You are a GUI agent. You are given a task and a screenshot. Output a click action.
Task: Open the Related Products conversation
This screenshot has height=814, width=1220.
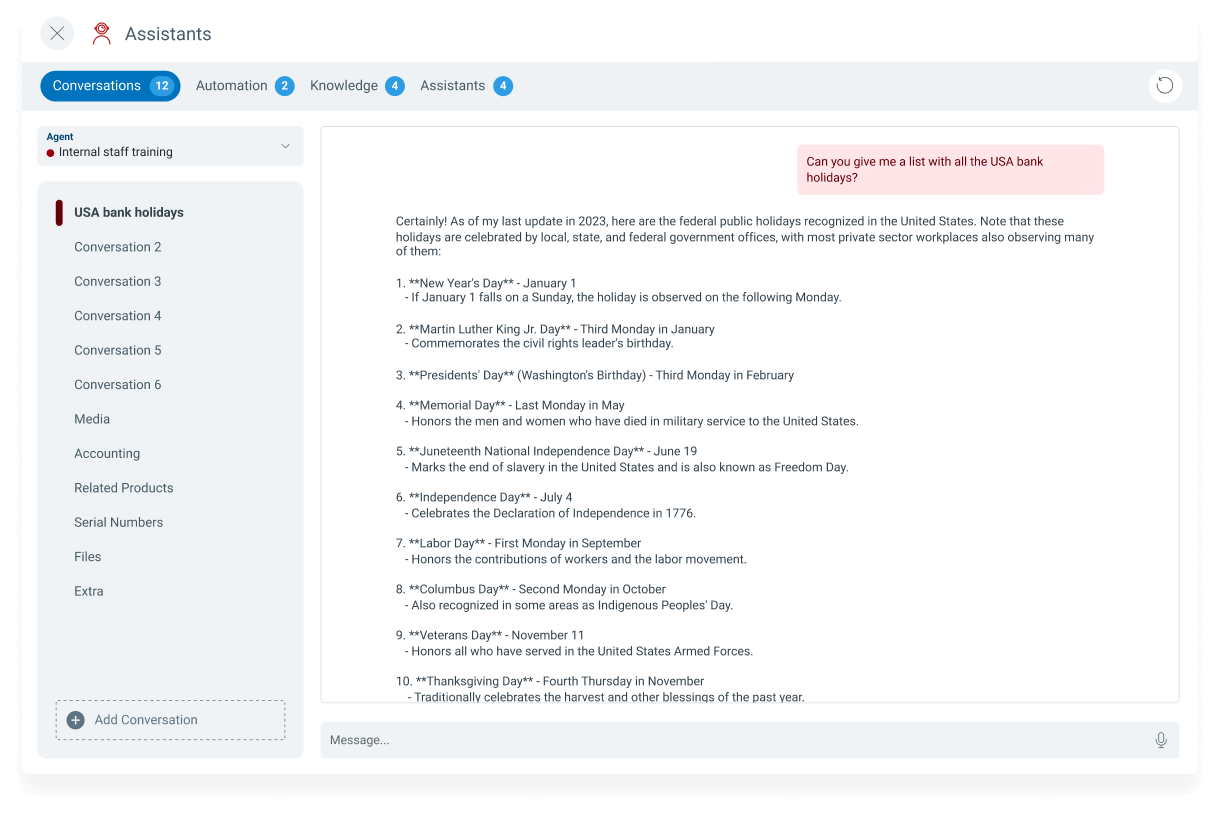point(124,488)
